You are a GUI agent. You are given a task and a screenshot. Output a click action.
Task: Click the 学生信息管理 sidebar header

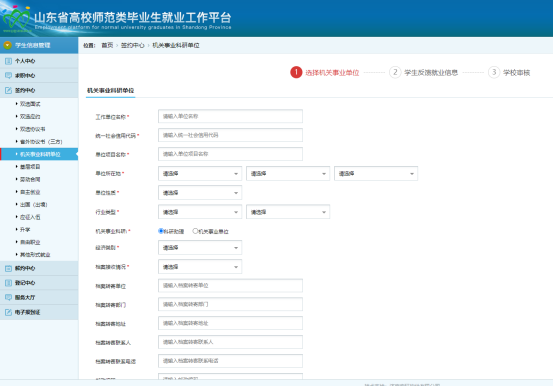39,45
